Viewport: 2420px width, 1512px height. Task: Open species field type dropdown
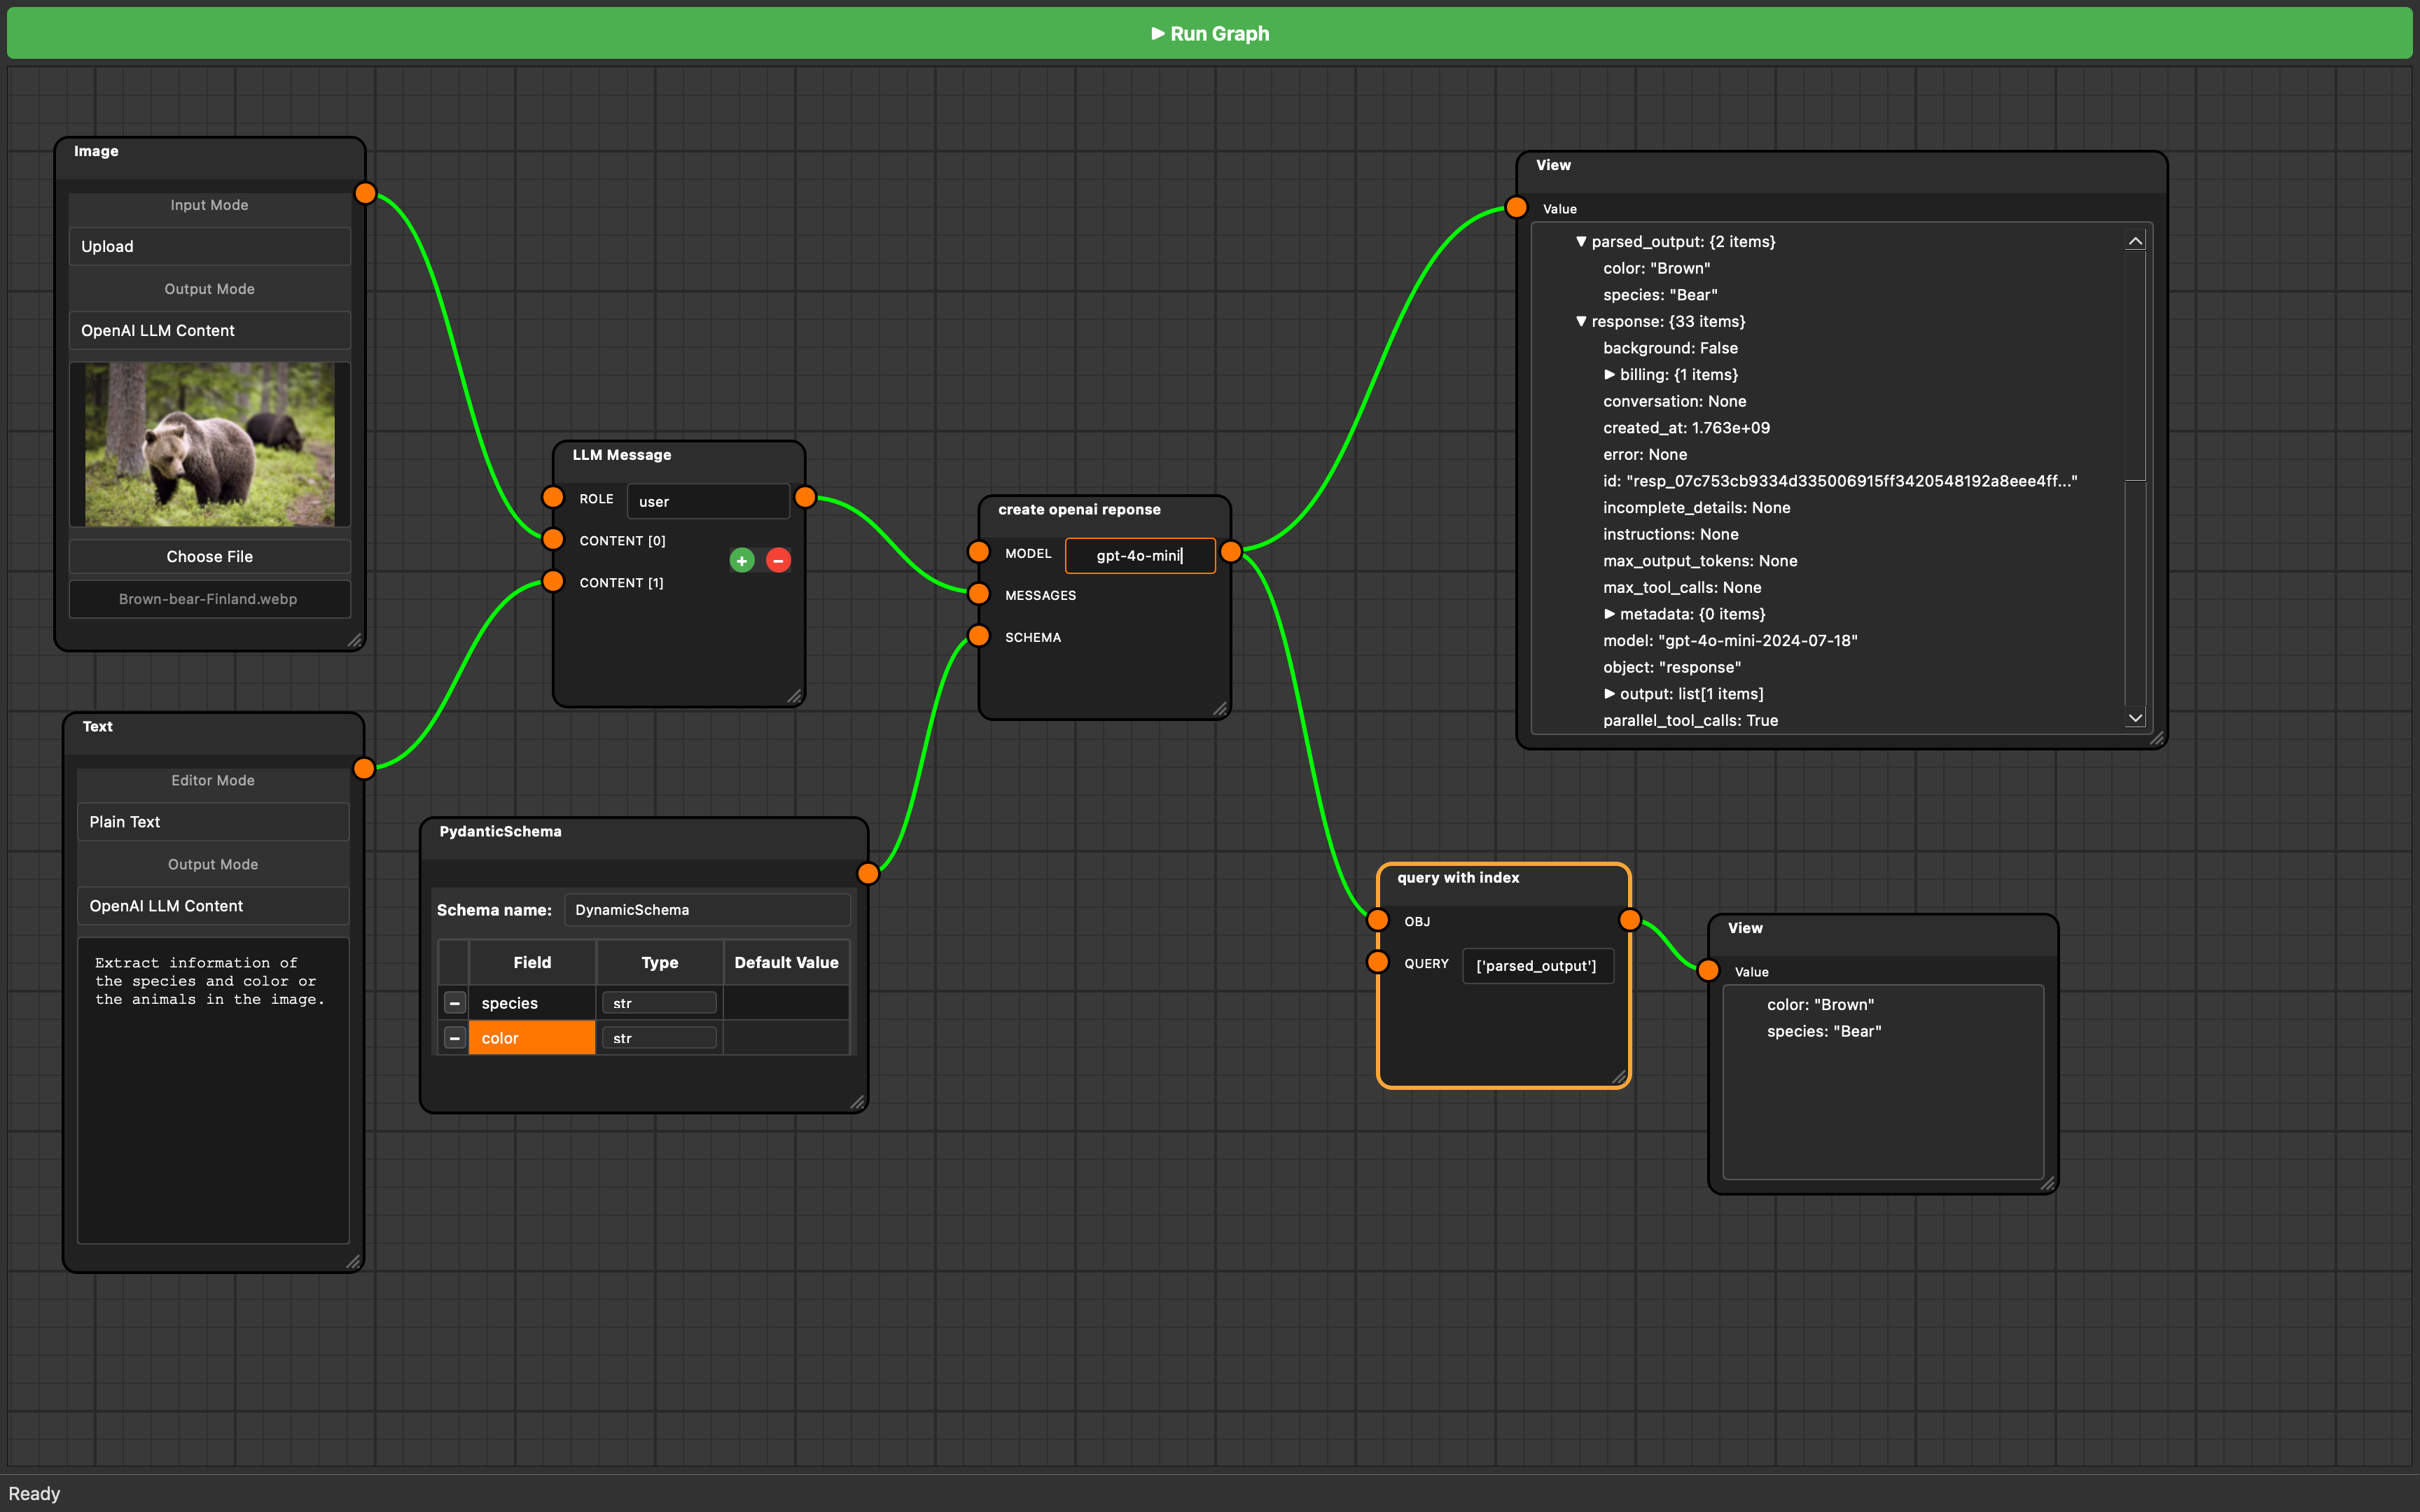coord(659,1003)
